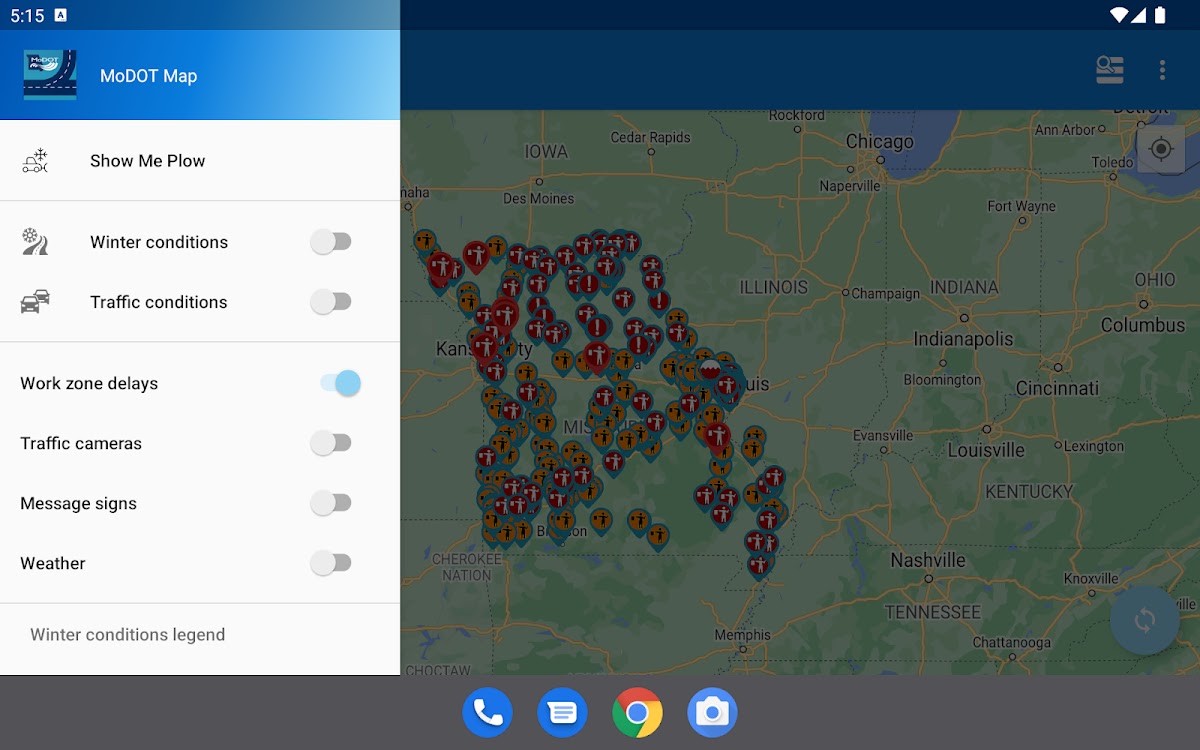Tap the Work zone delays label

click(89, 383)
